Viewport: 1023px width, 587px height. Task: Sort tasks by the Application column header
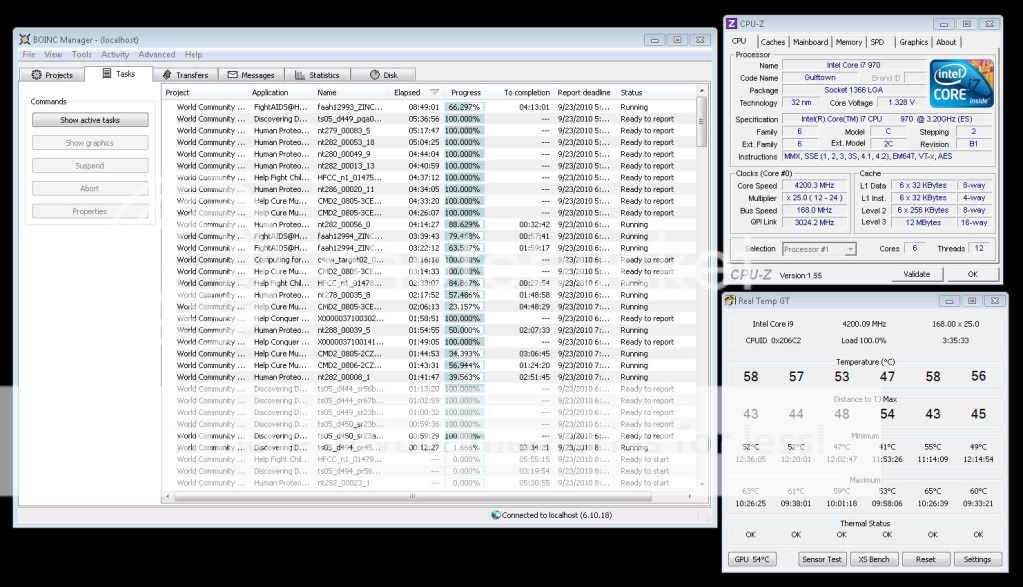pyautogui.click(x=270, y=93)
